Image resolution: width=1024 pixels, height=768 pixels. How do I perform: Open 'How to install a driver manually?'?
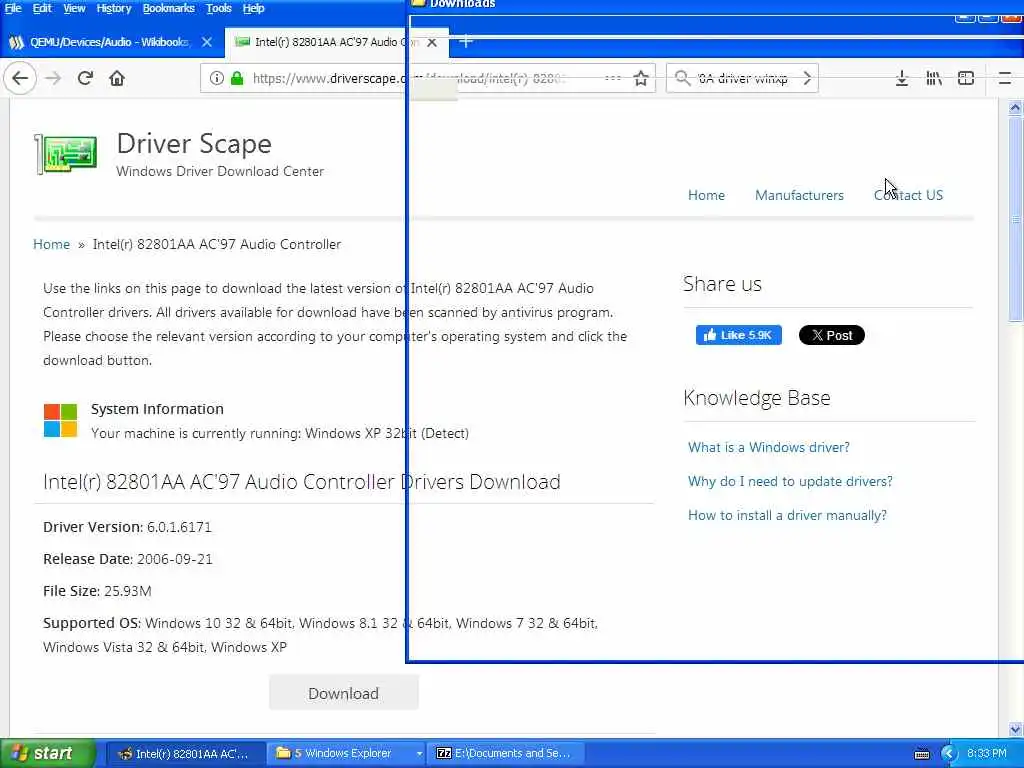coord(787,515)
